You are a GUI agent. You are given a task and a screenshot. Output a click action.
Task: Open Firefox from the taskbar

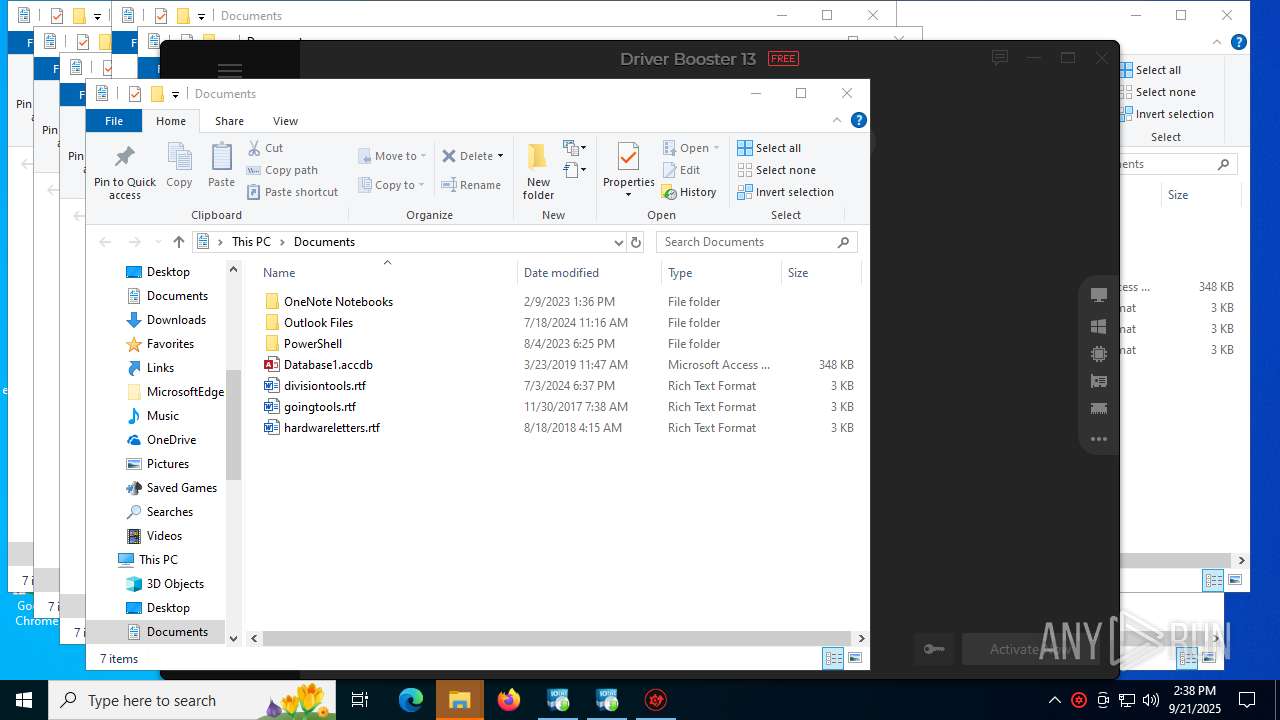click(508, 700)
